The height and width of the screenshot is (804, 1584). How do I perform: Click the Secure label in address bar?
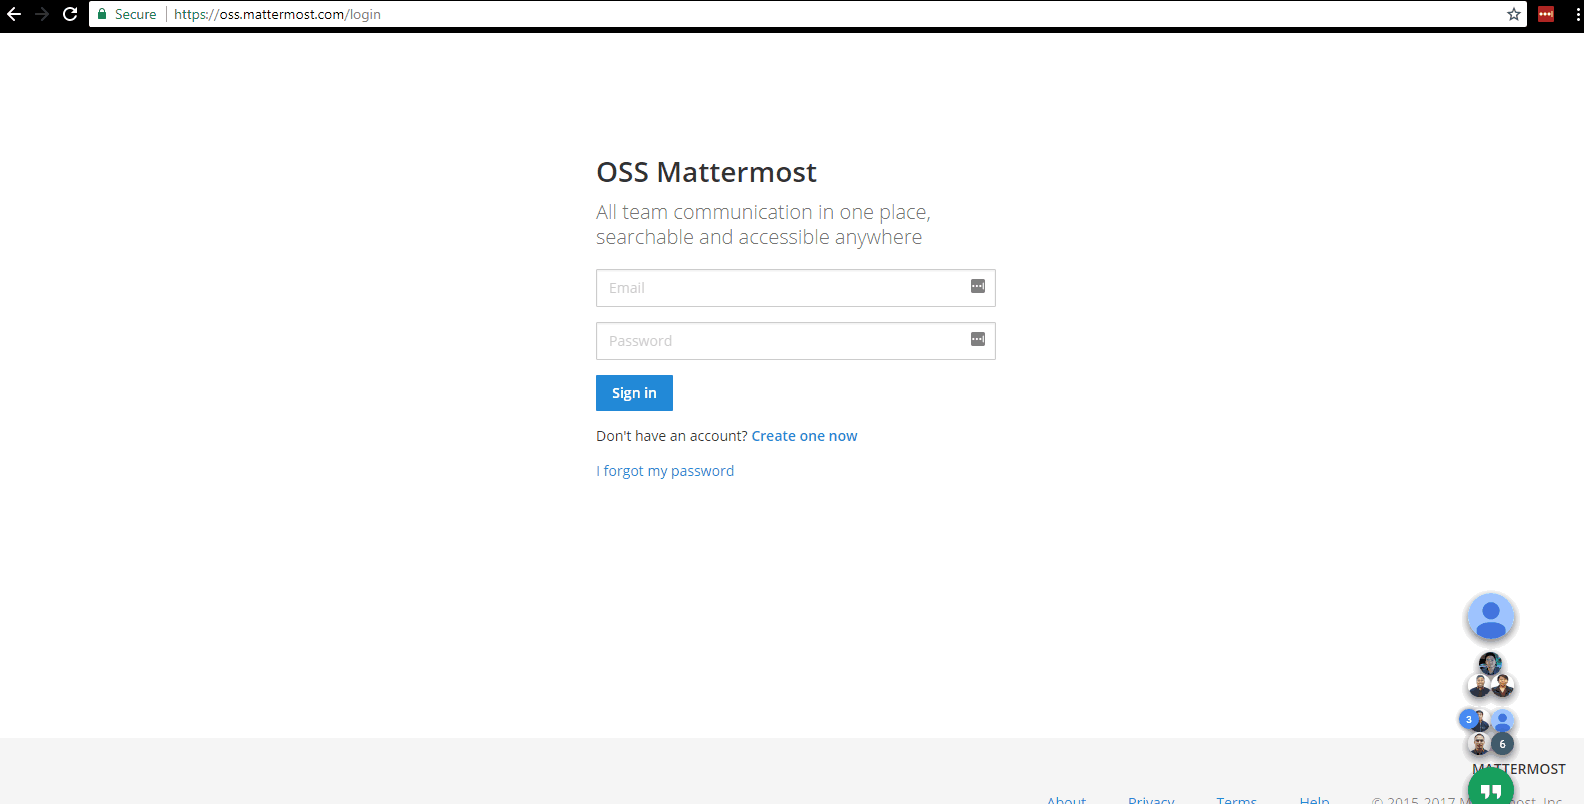coord(135,14)
